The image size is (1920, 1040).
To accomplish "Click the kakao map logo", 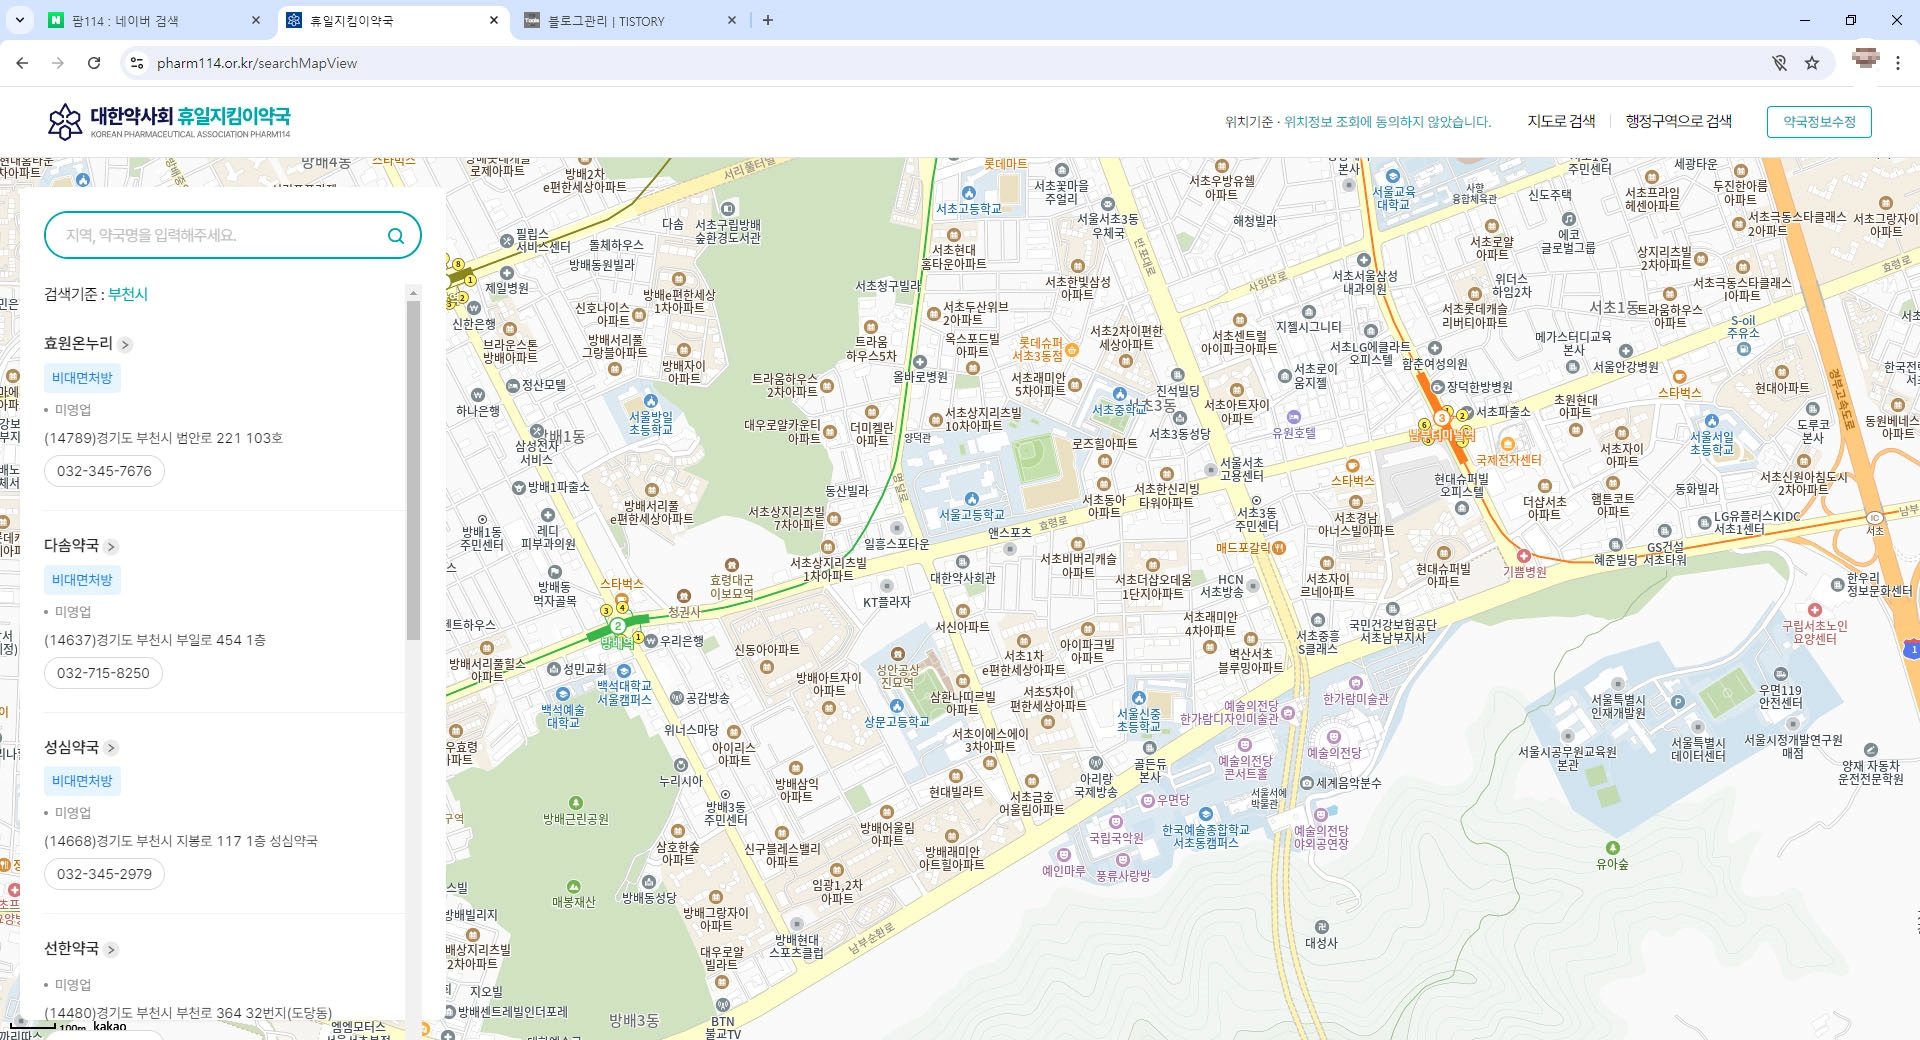I will point(110,1026).
